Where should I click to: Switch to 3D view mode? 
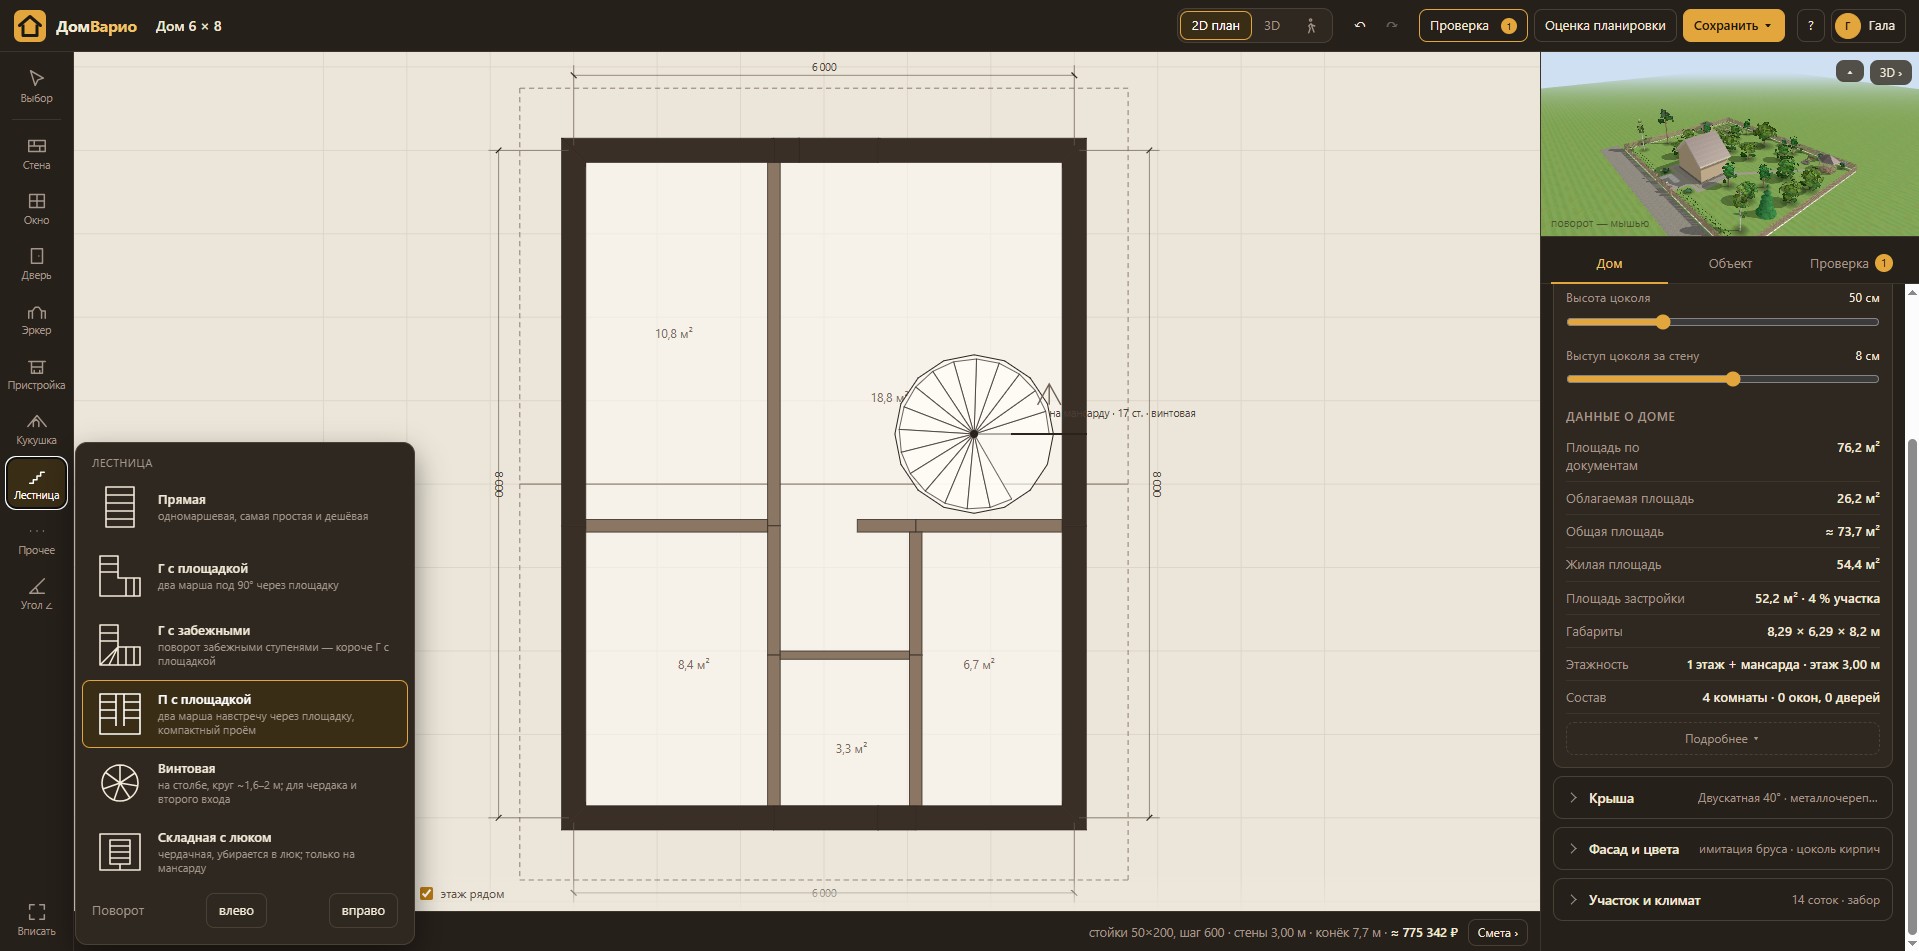[x=1271, y=26]
